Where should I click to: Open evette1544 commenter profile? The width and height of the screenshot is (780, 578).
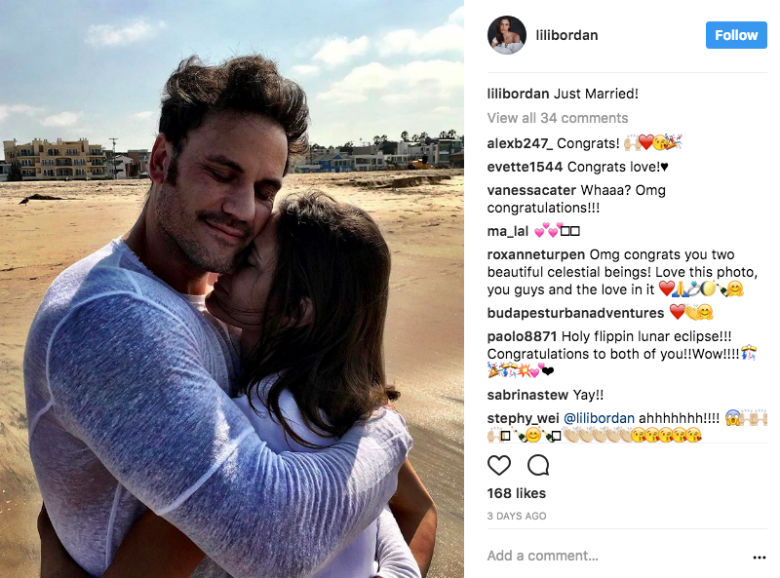click(x=524, y=167)
